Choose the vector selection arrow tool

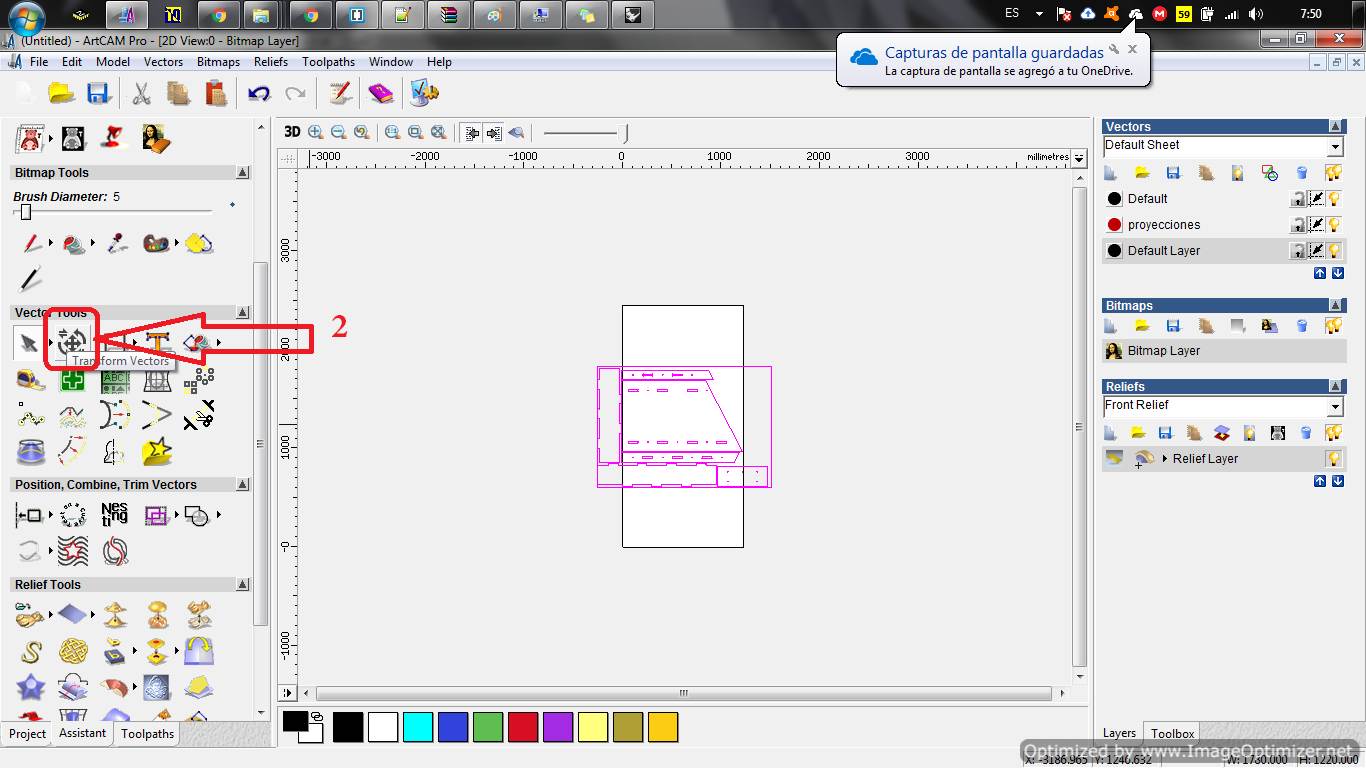click(29, 343)
